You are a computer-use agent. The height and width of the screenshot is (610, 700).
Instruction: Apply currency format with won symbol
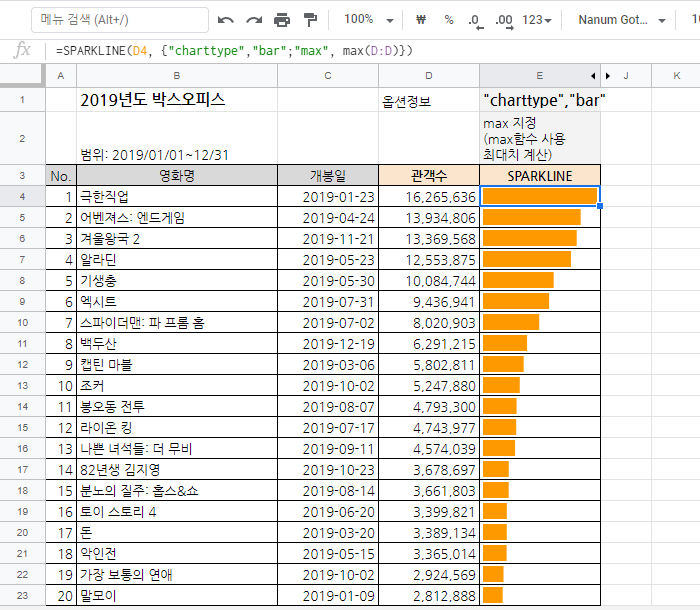(x=420, y=20)
